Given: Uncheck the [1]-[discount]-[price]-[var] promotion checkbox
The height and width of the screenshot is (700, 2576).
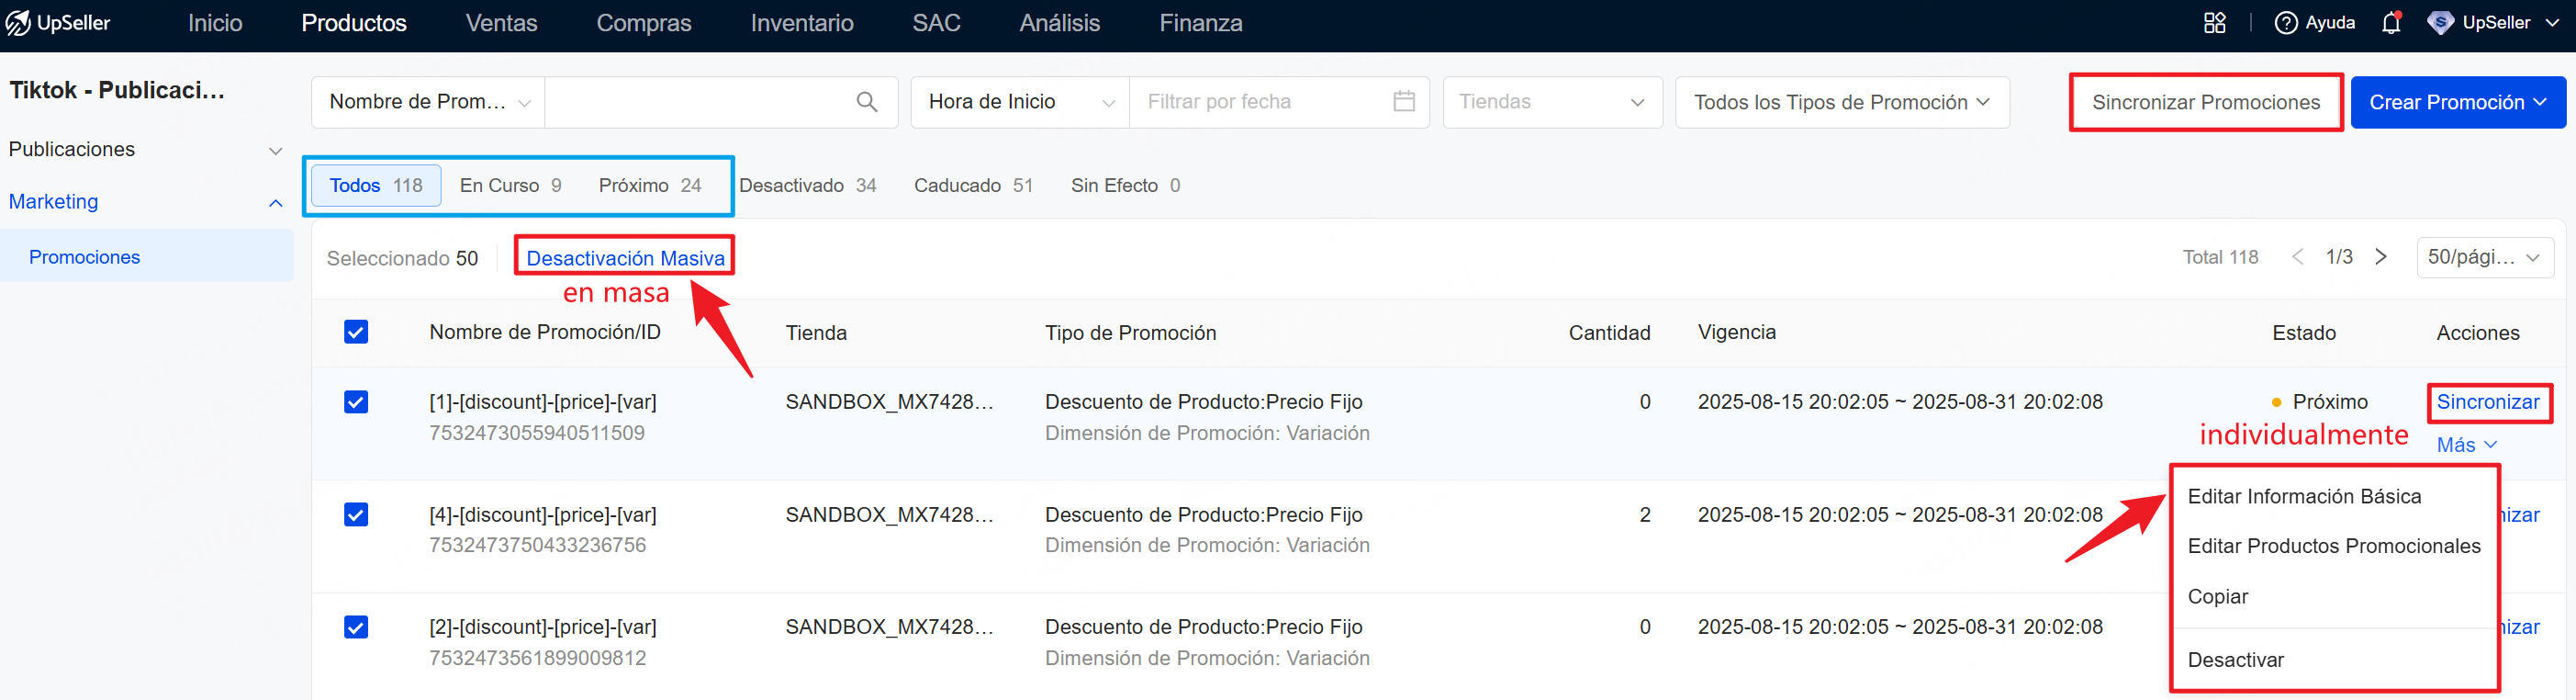Looking at the screenshot, I should [x=356, y=402].
